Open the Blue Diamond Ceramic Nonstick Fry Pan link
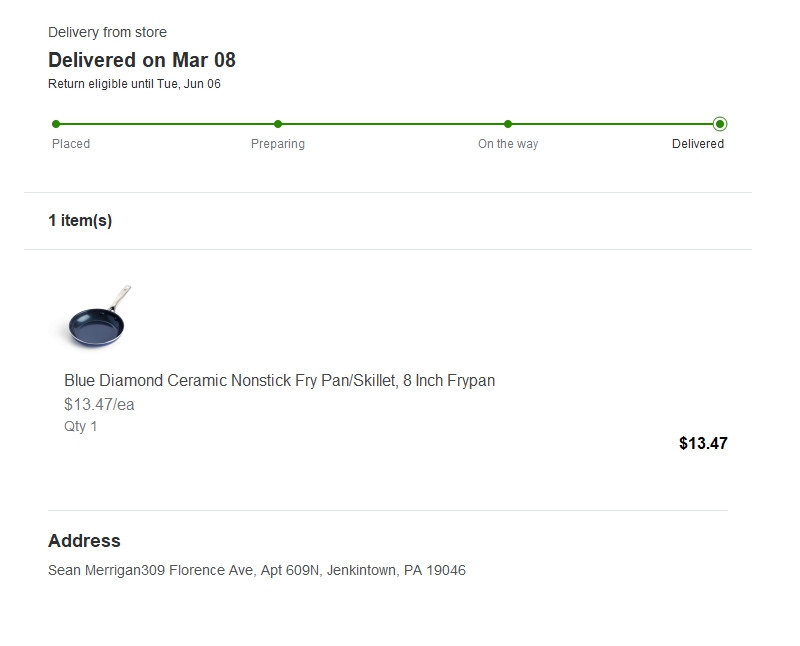Viewport: 800px width, 646px height. [x=279, y=381]
